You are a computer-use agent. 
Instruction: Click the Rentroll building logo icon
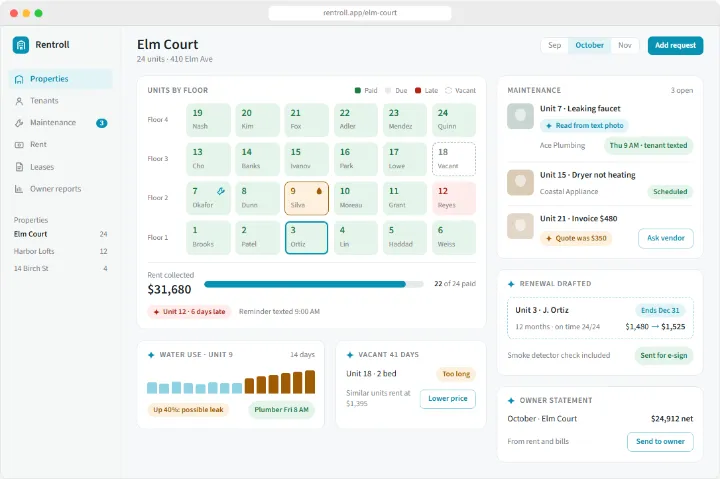click(x=21, y=45)
